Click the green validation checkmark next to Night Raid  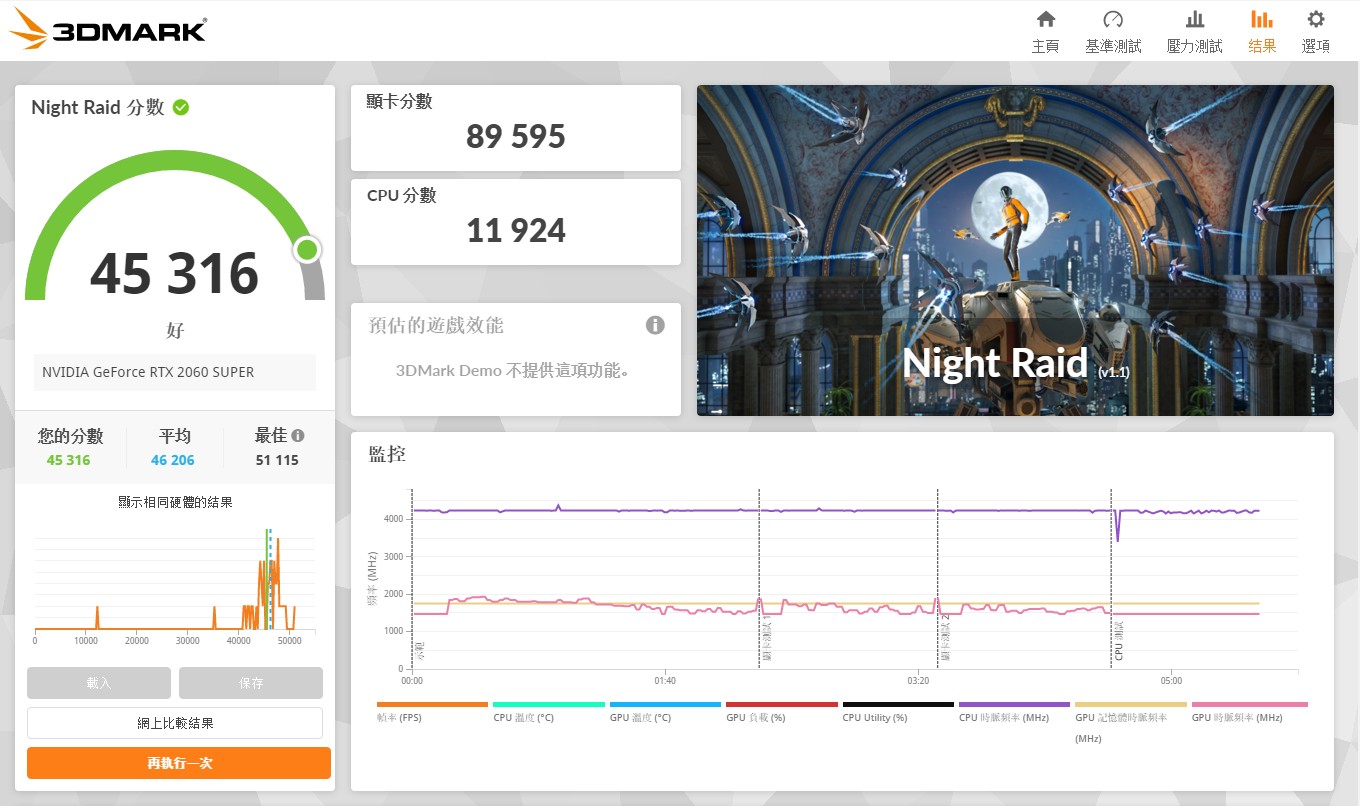[x=181, y=107]
